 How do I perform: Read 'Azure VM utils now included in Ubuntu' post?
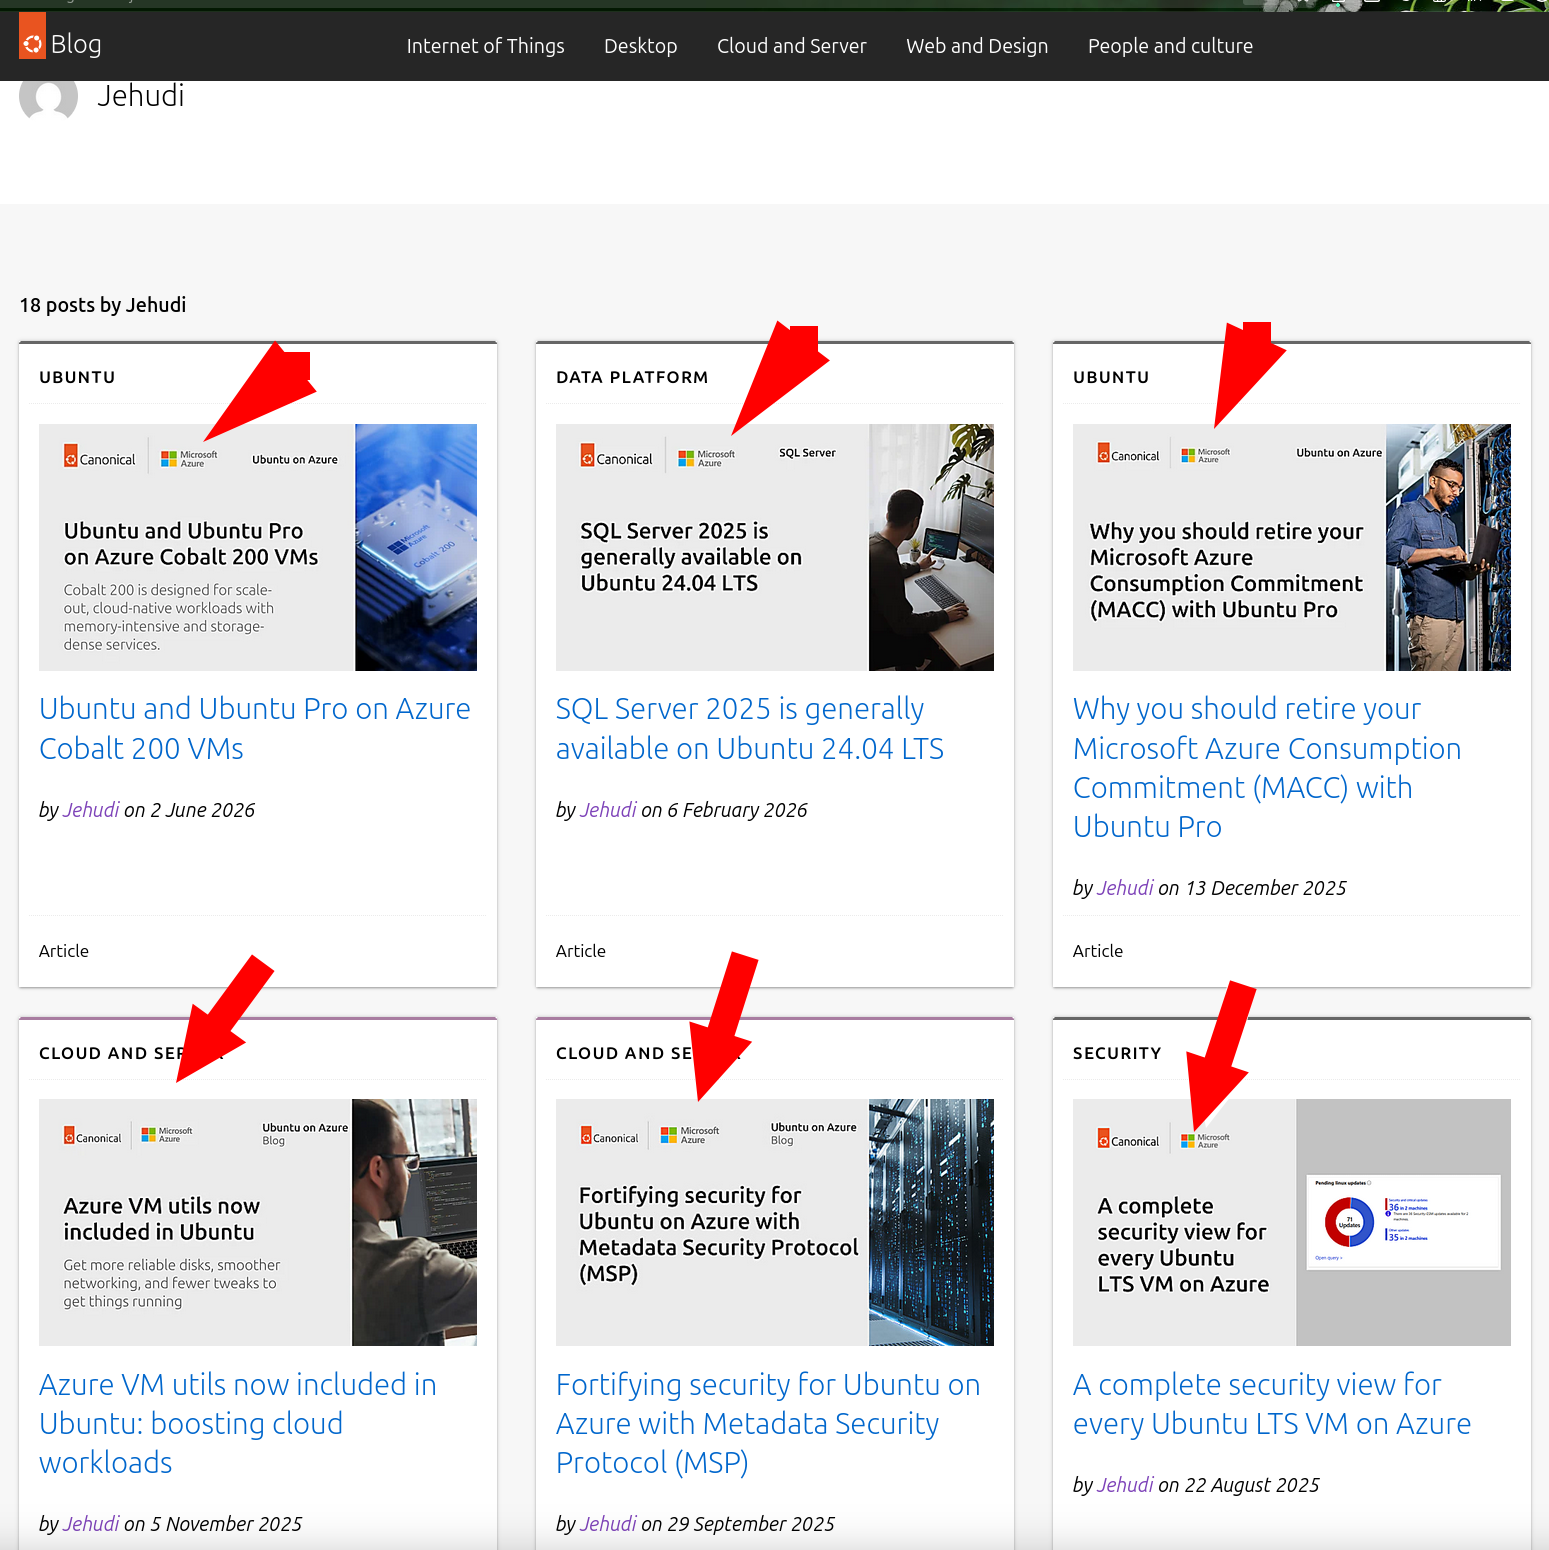tap(238, 1423)
